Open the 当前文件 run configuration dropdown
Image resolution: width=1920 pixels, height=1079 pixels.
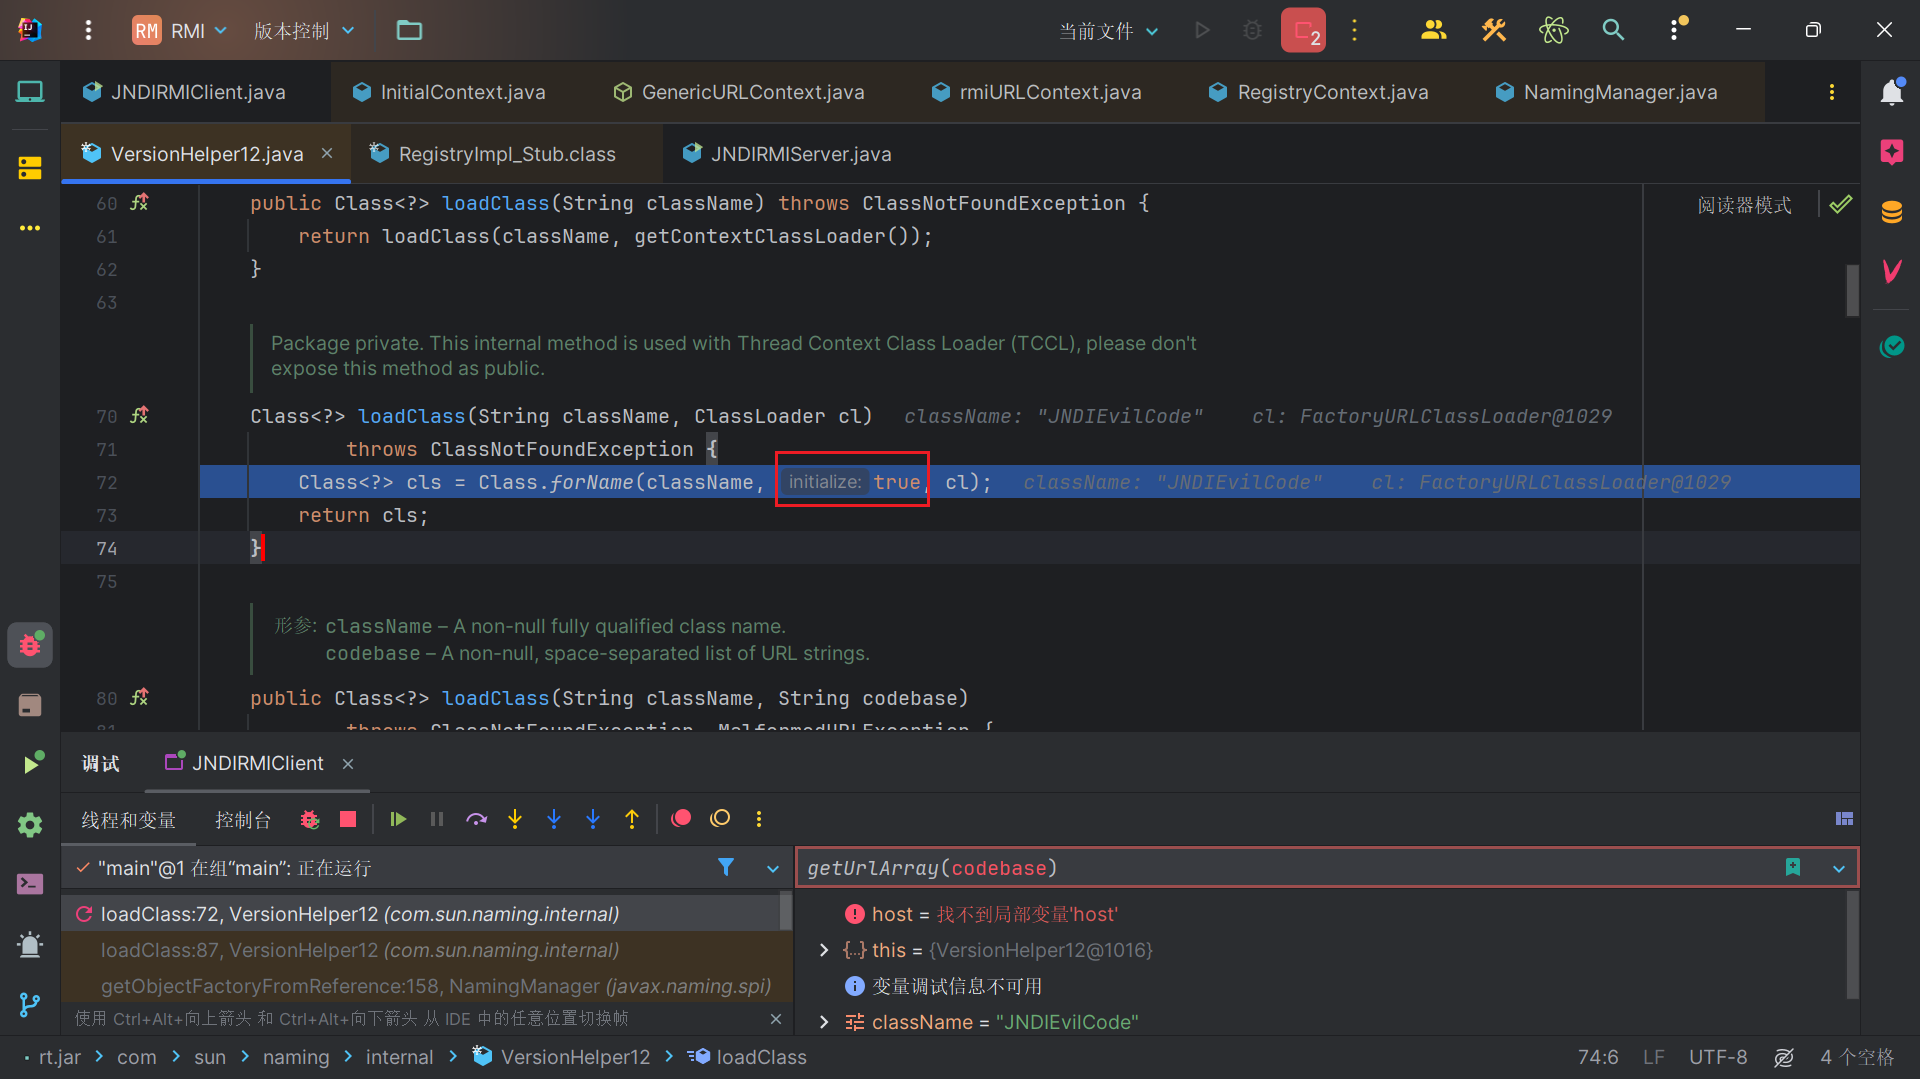click(1108, 31)
